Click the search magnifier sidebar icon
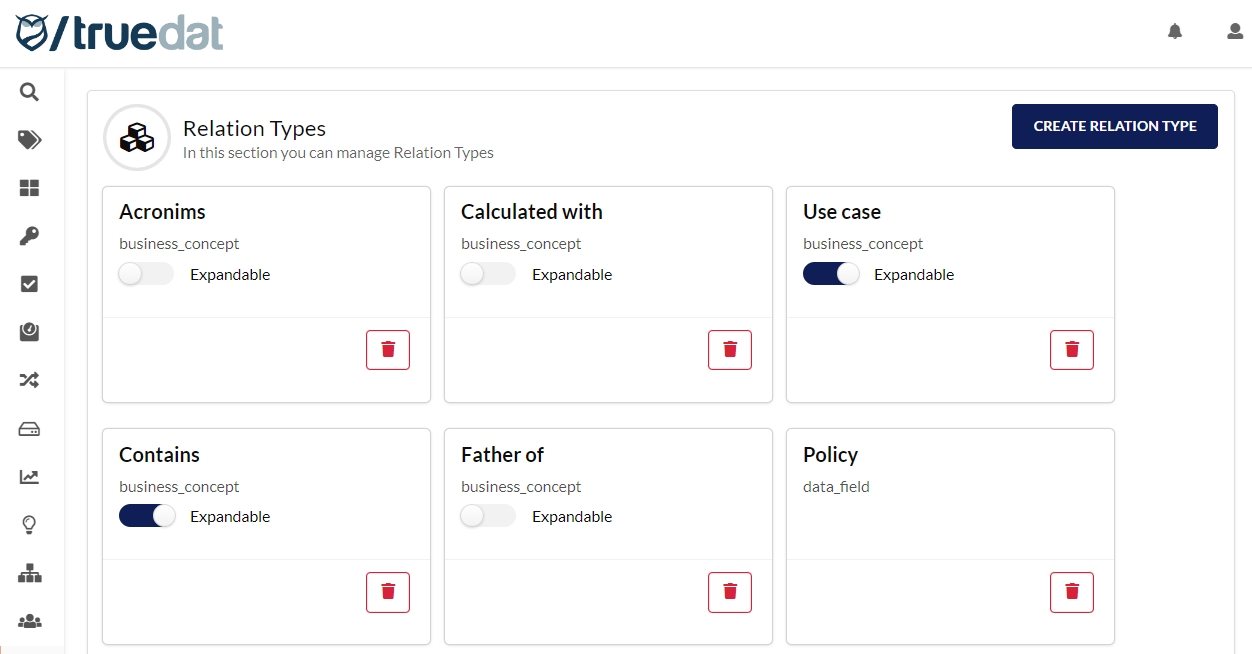Image resolution: width=1252 pixels, height=654 pixels. pos(29,92)
